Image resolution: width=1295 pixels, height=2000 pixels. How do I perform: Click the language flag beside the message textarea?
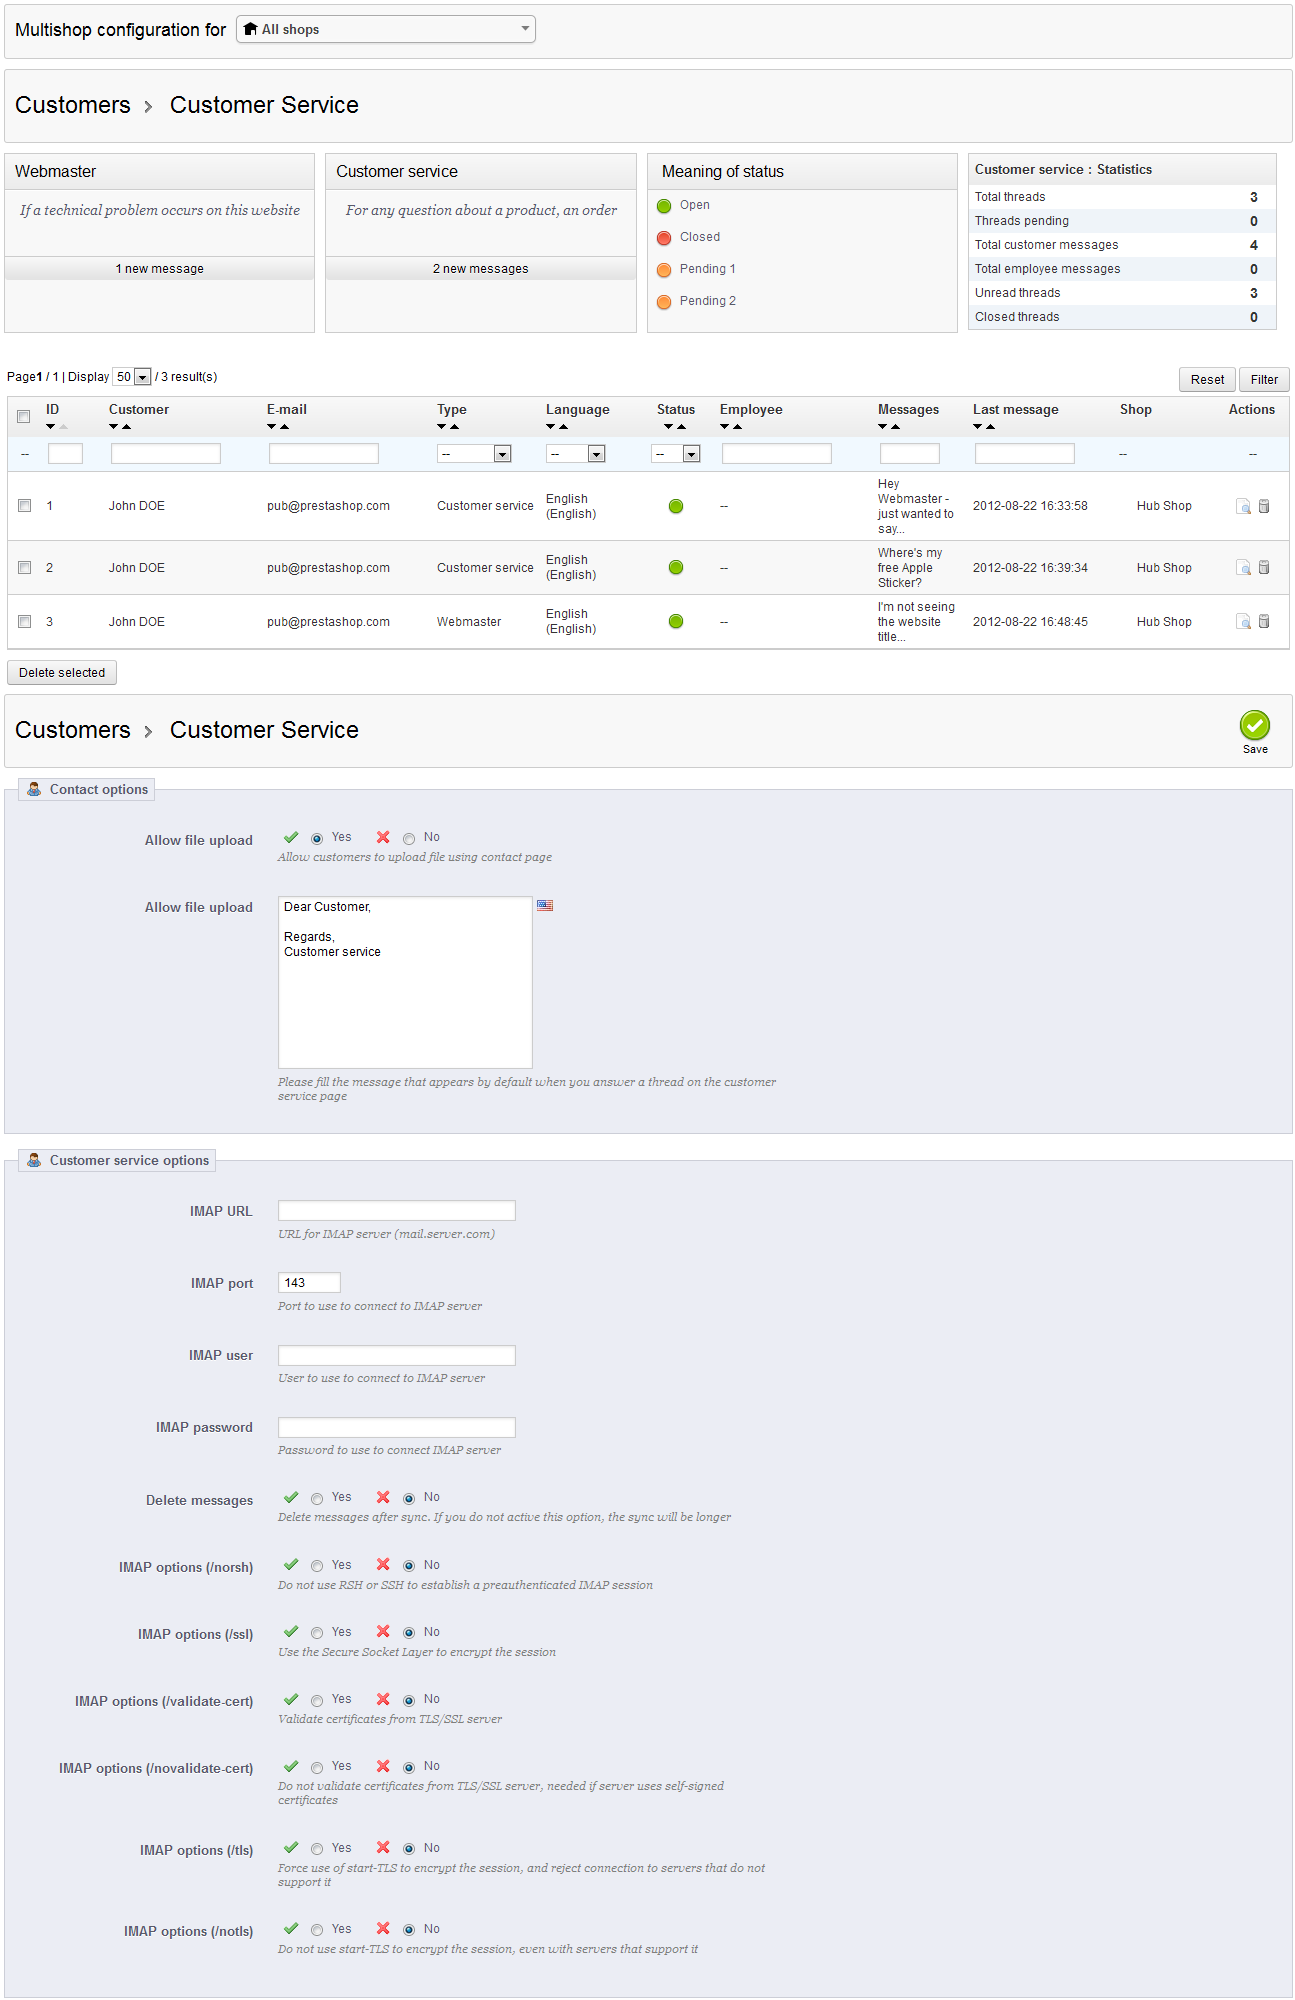(545, 906)
